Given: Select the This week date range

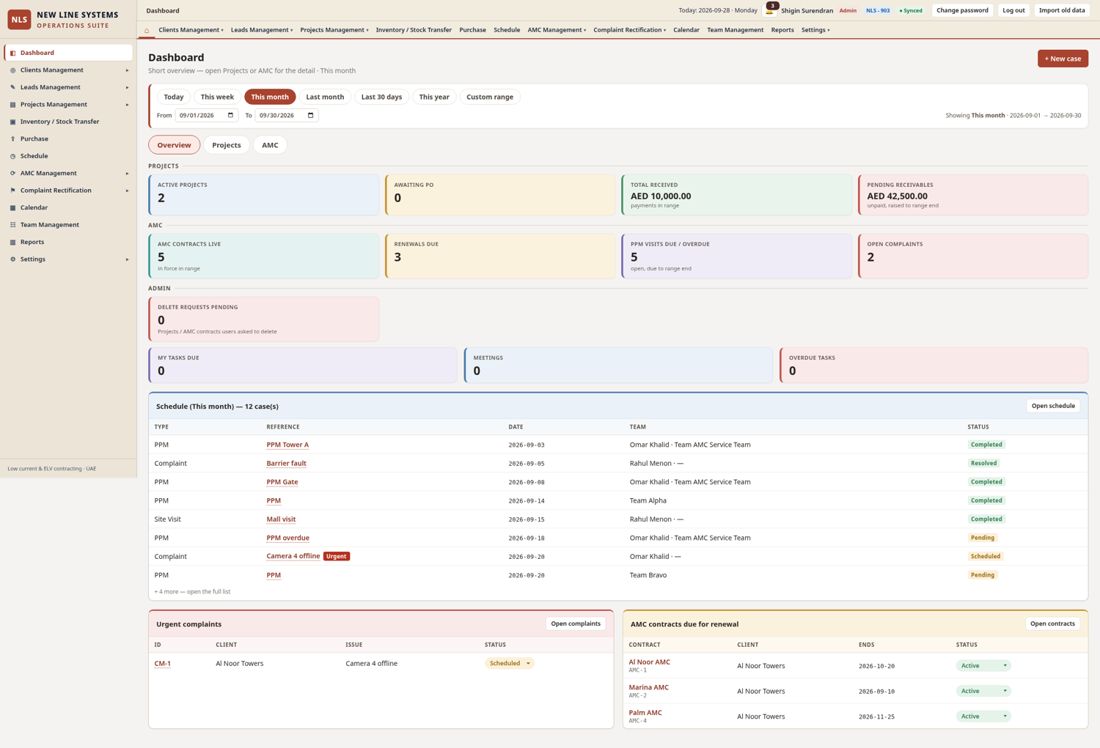Looking at the screenshot, I should (217, 97).
